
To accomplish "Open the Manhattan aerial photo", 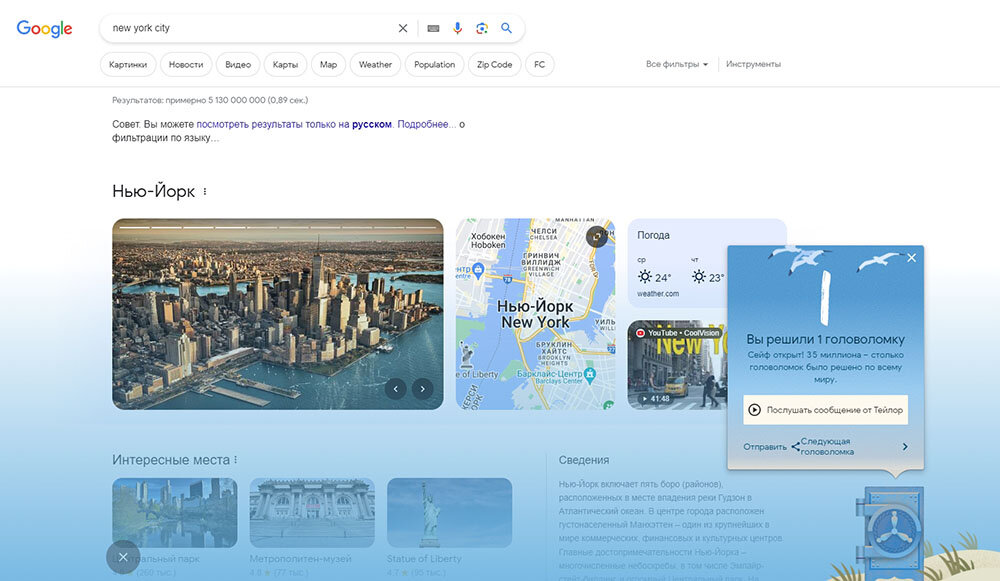I will click(x=277, y=314).
